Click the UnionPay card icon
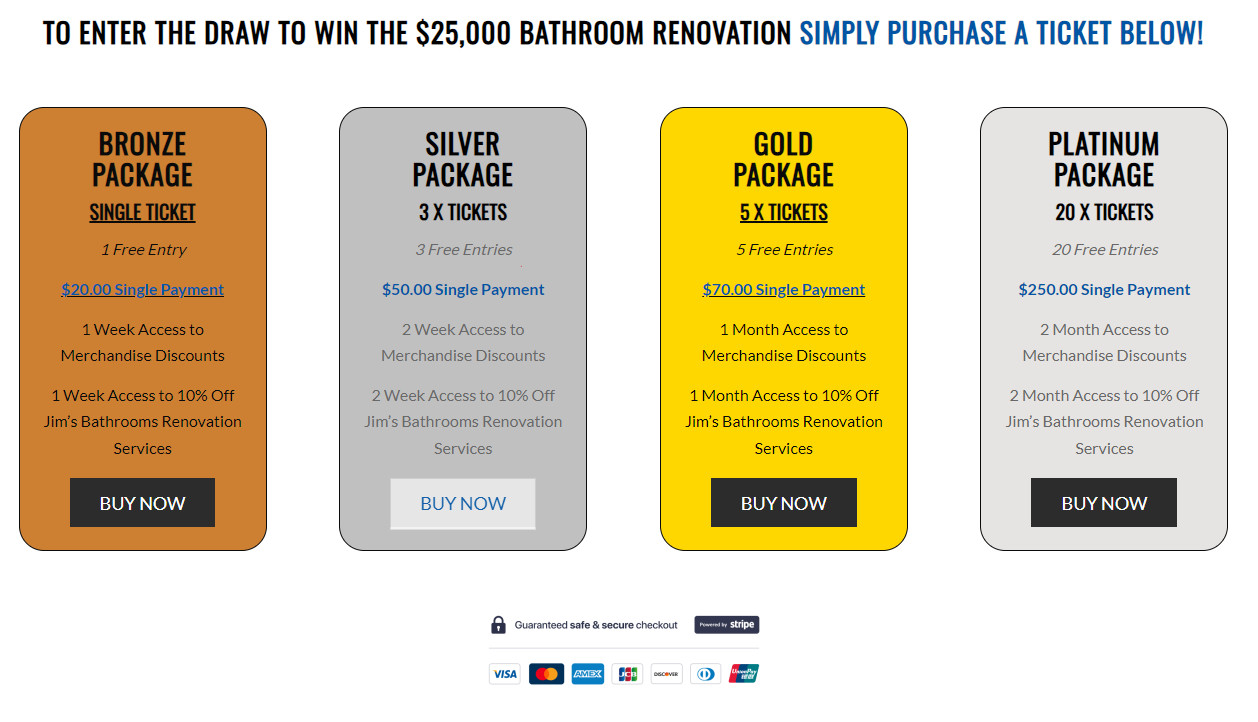The image size is (1258, 722). 744,674
